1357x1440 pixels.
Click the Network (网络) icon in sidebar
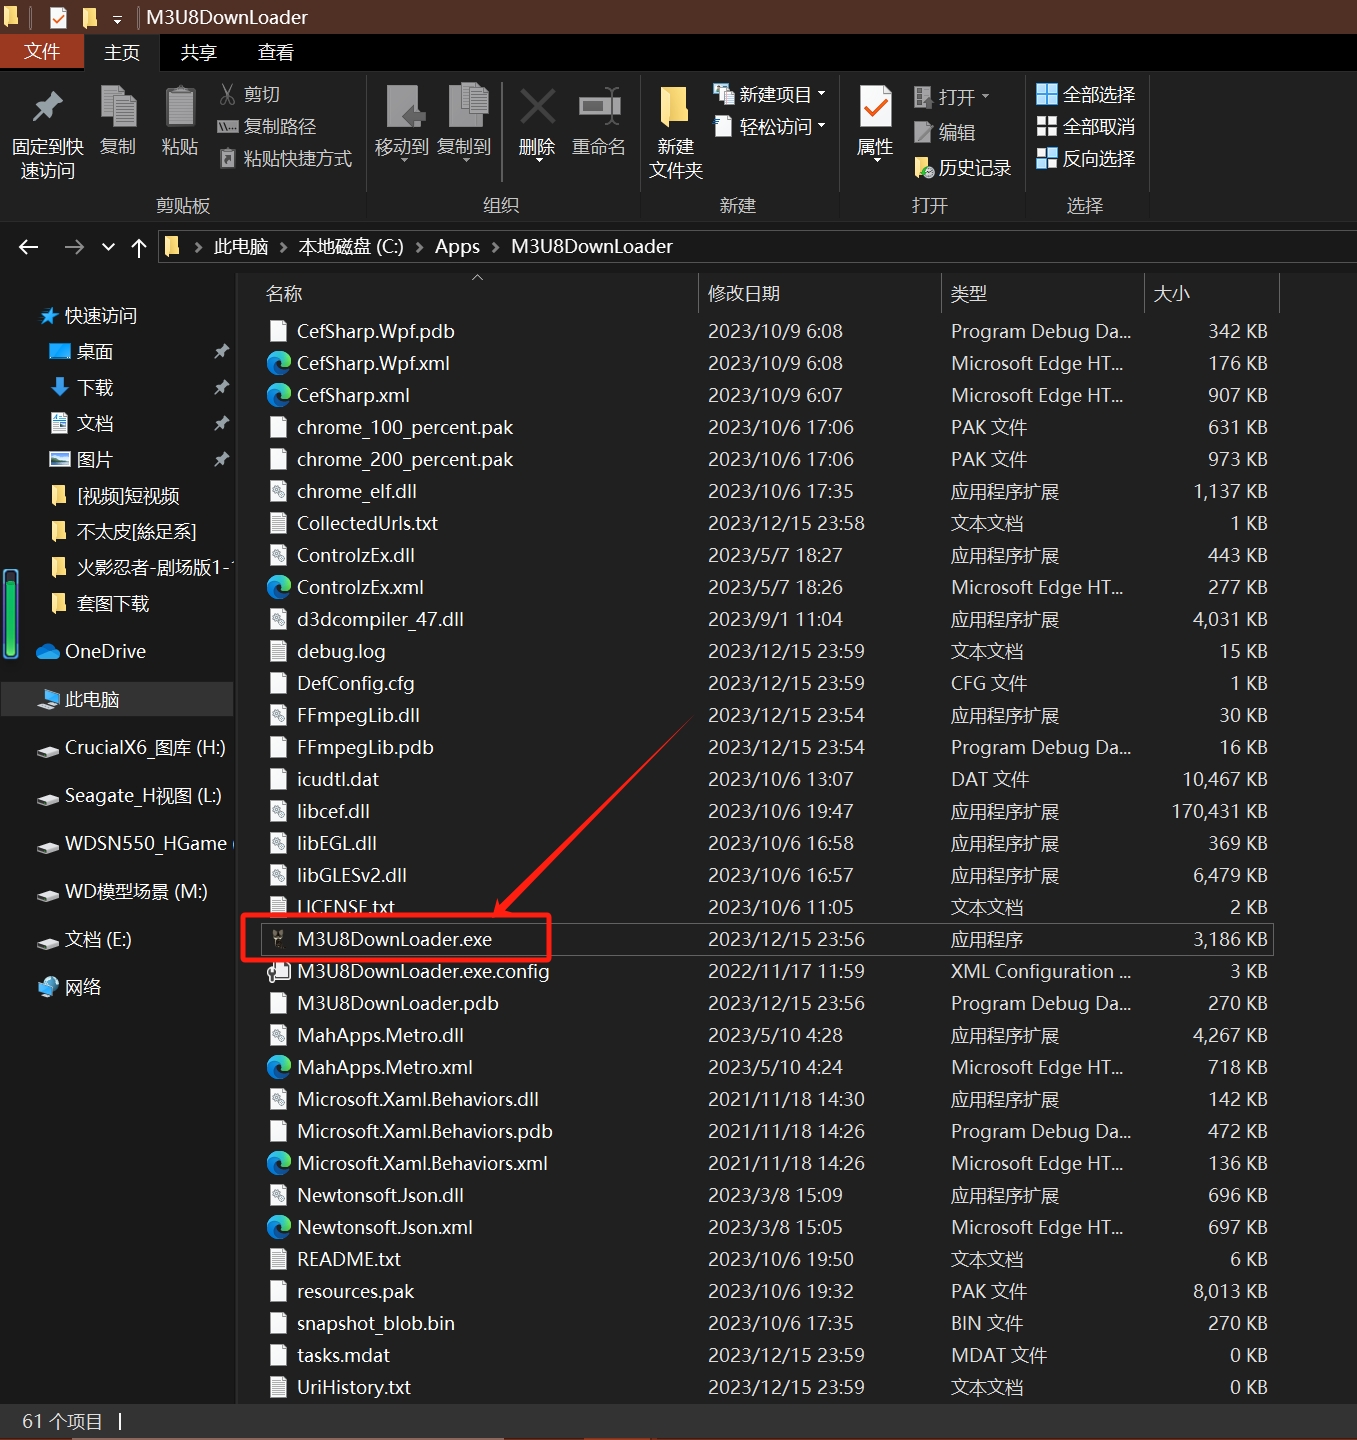tap(48, 987)
